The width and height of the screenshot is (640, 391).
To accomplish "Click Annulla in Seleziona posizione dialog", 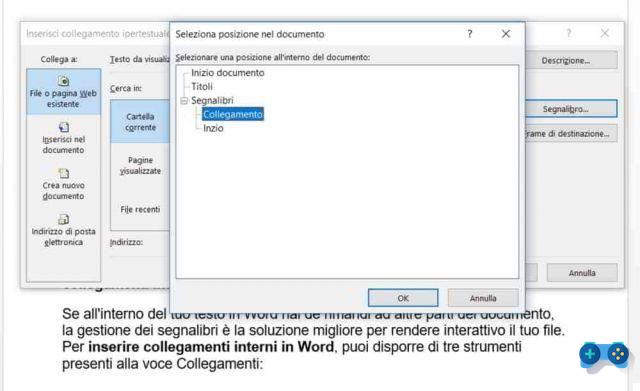I will tap(483, 298).
